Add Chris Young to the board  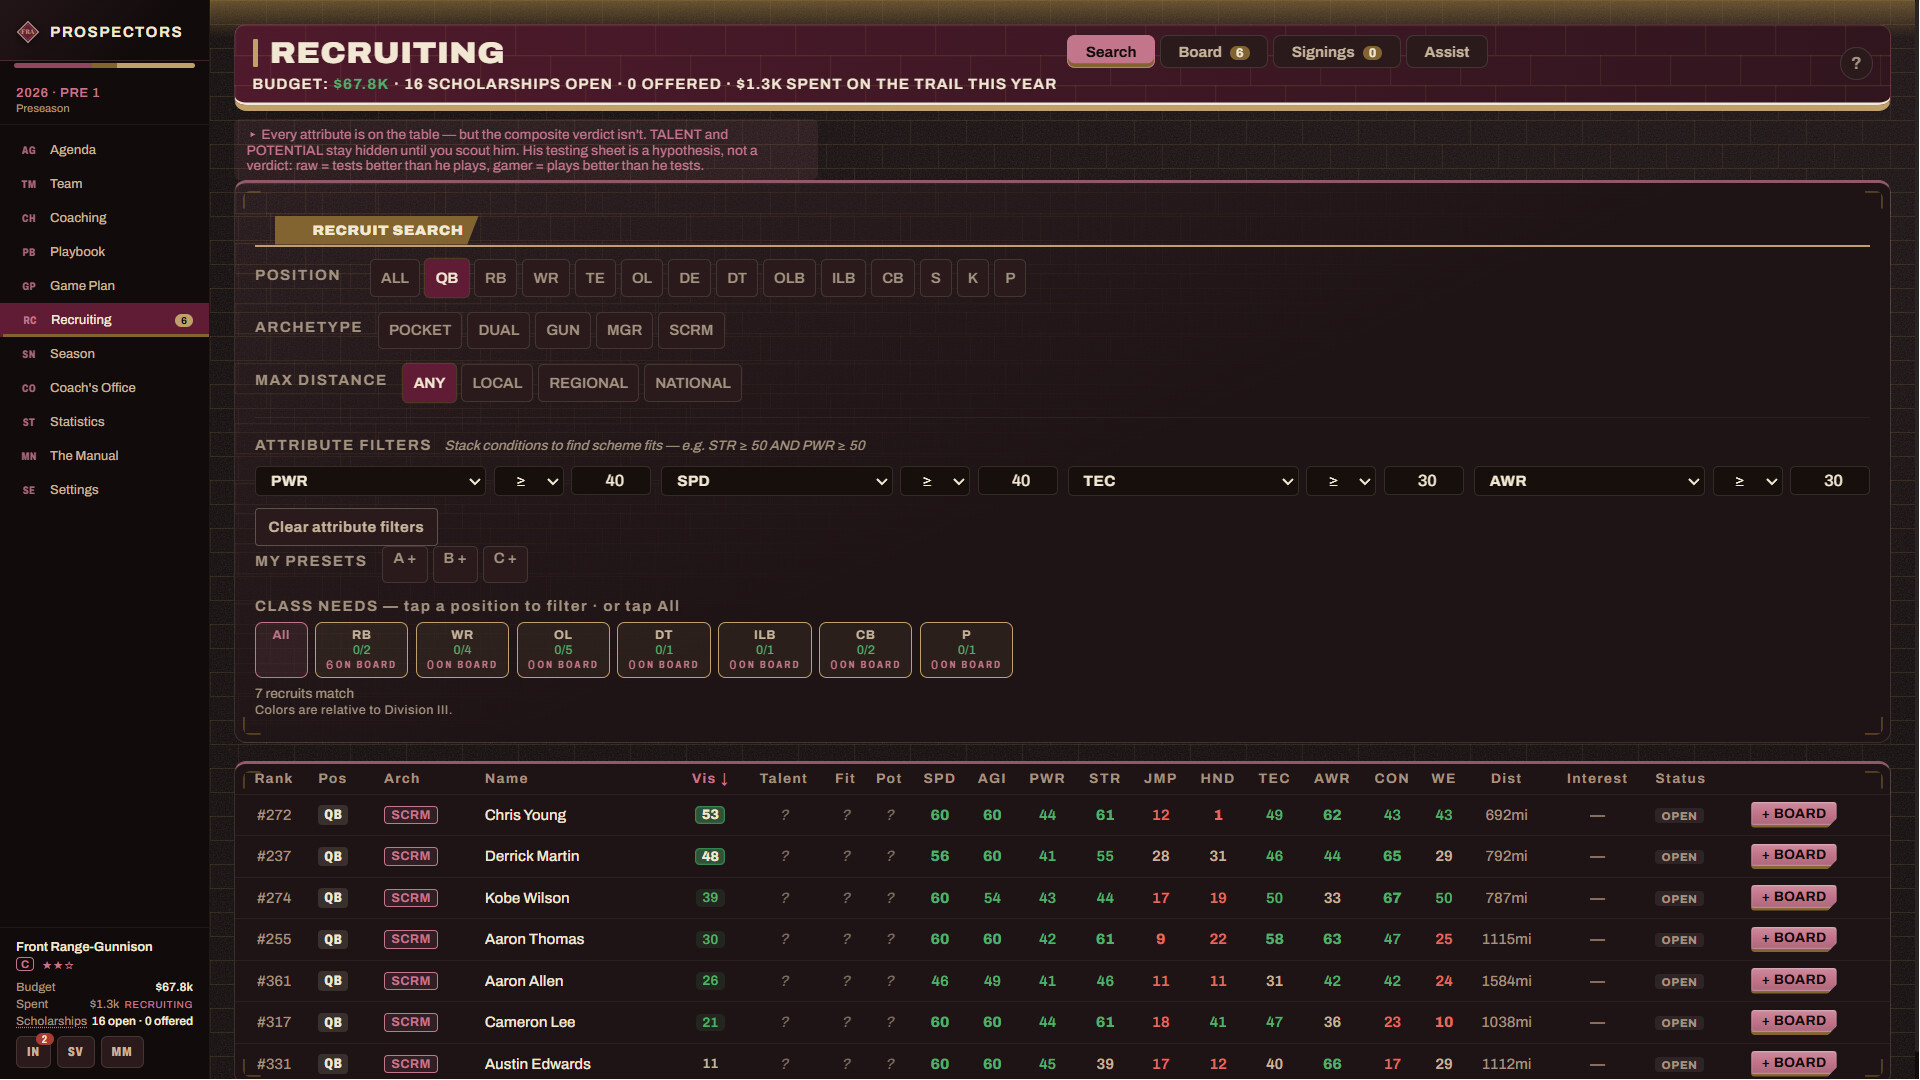[x=1793, y=814]
